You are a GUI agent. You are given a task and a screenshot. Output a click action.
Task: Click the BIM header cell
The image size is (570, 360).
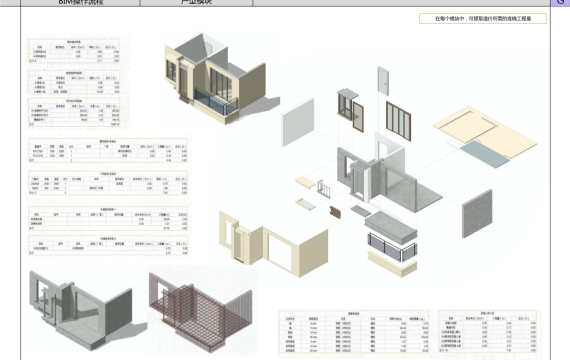point(80,3)
